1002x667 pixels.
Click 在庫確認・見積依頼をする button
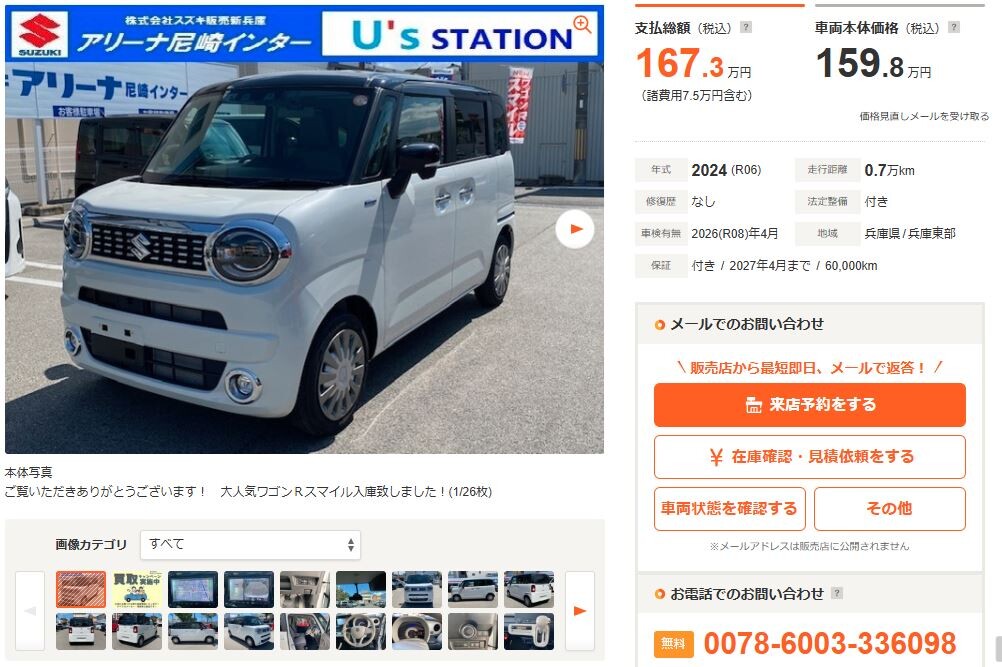810,457
